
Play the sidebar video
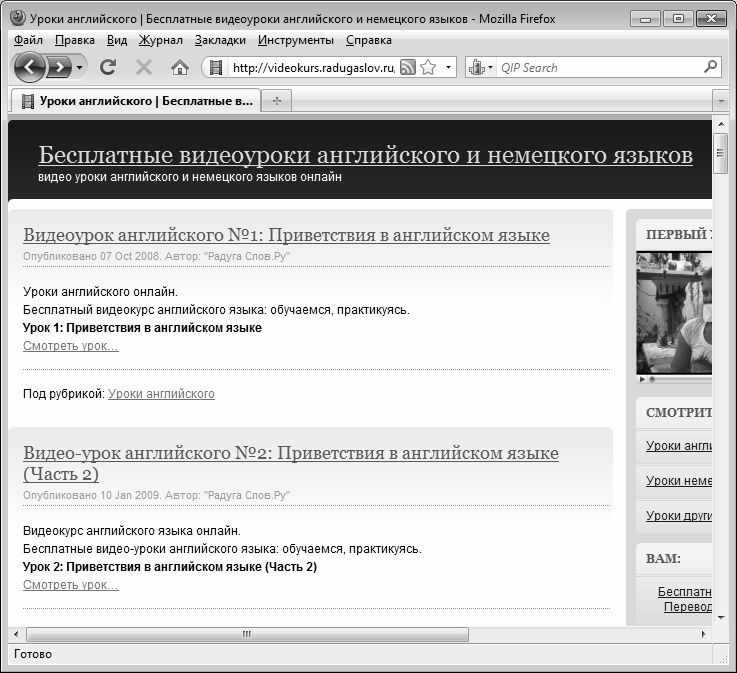pos(641,379)
